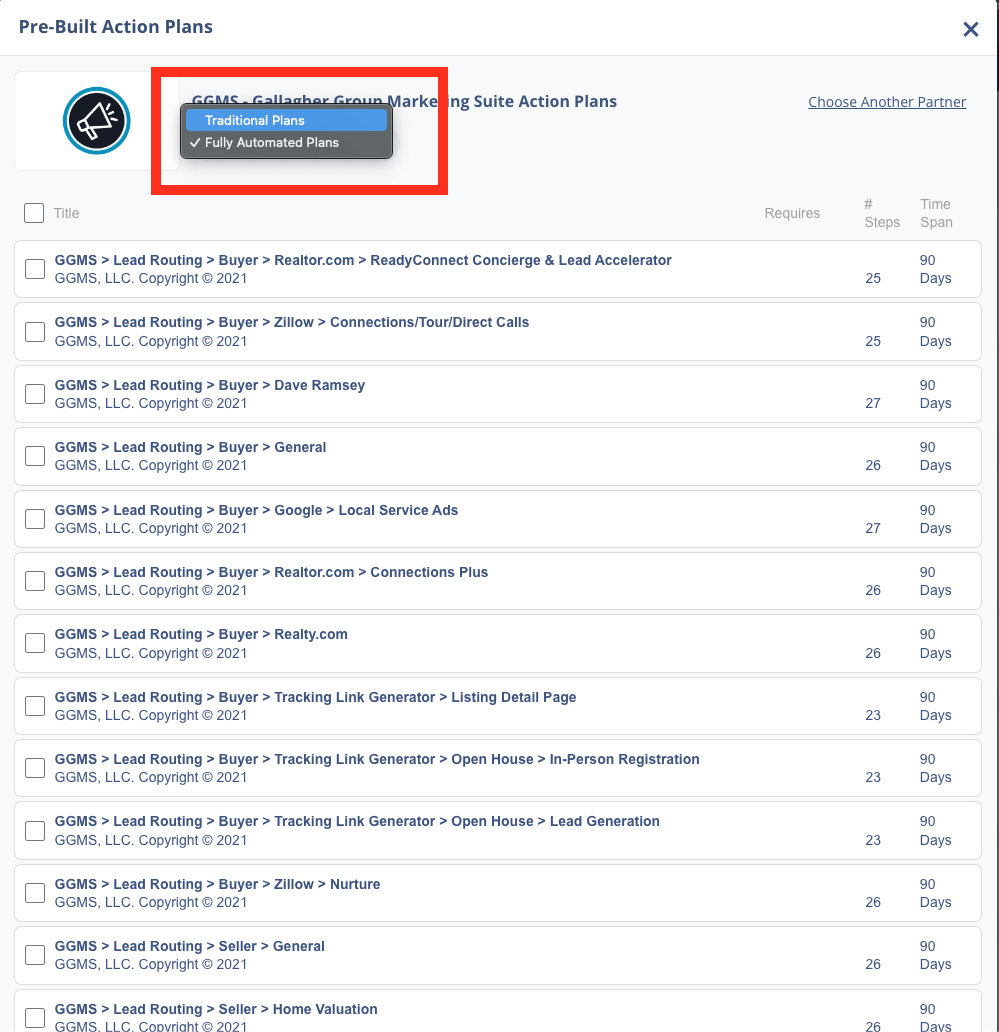The height and width of the screenshot is (1032, 999).
Task: Click the Realtor.com > Connections Plus title
Action: click(x=271, y=572)
